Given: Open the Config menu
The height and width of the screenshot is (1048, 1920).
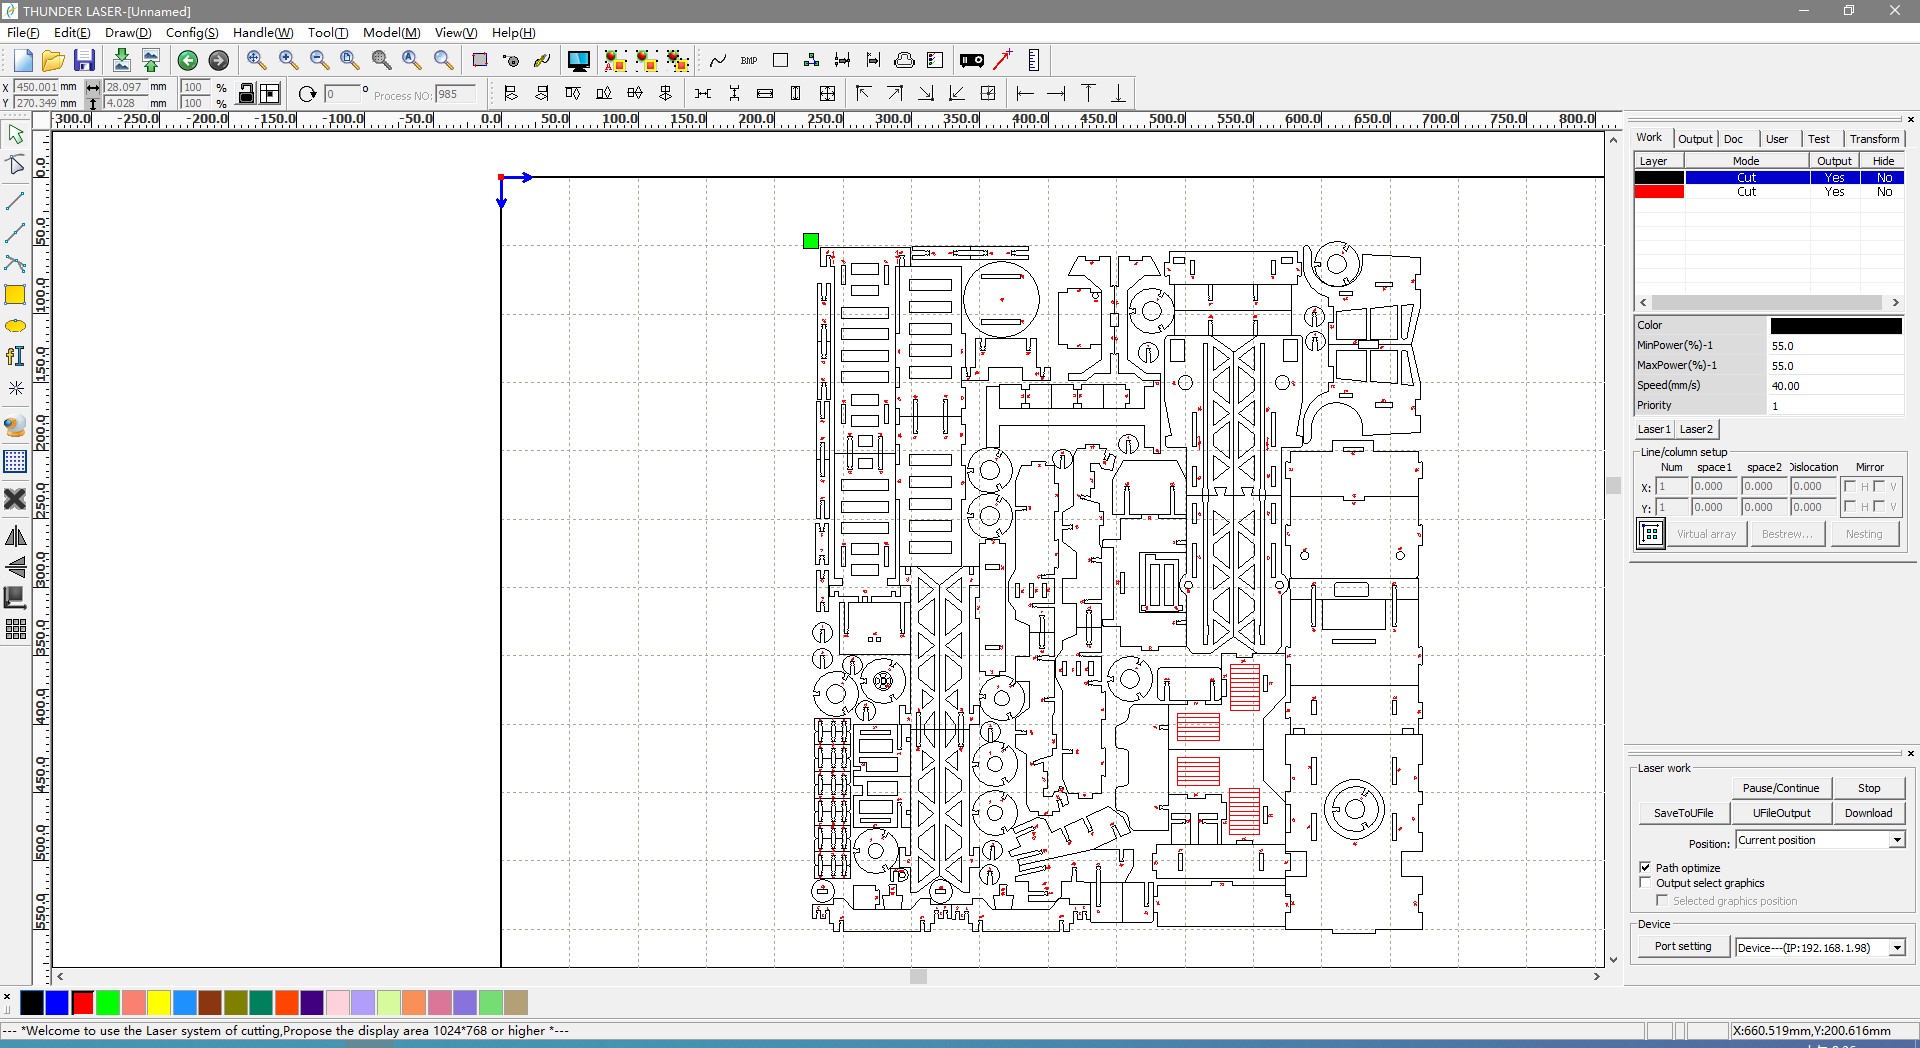Looking at the screenshot, I should [192, 32].
